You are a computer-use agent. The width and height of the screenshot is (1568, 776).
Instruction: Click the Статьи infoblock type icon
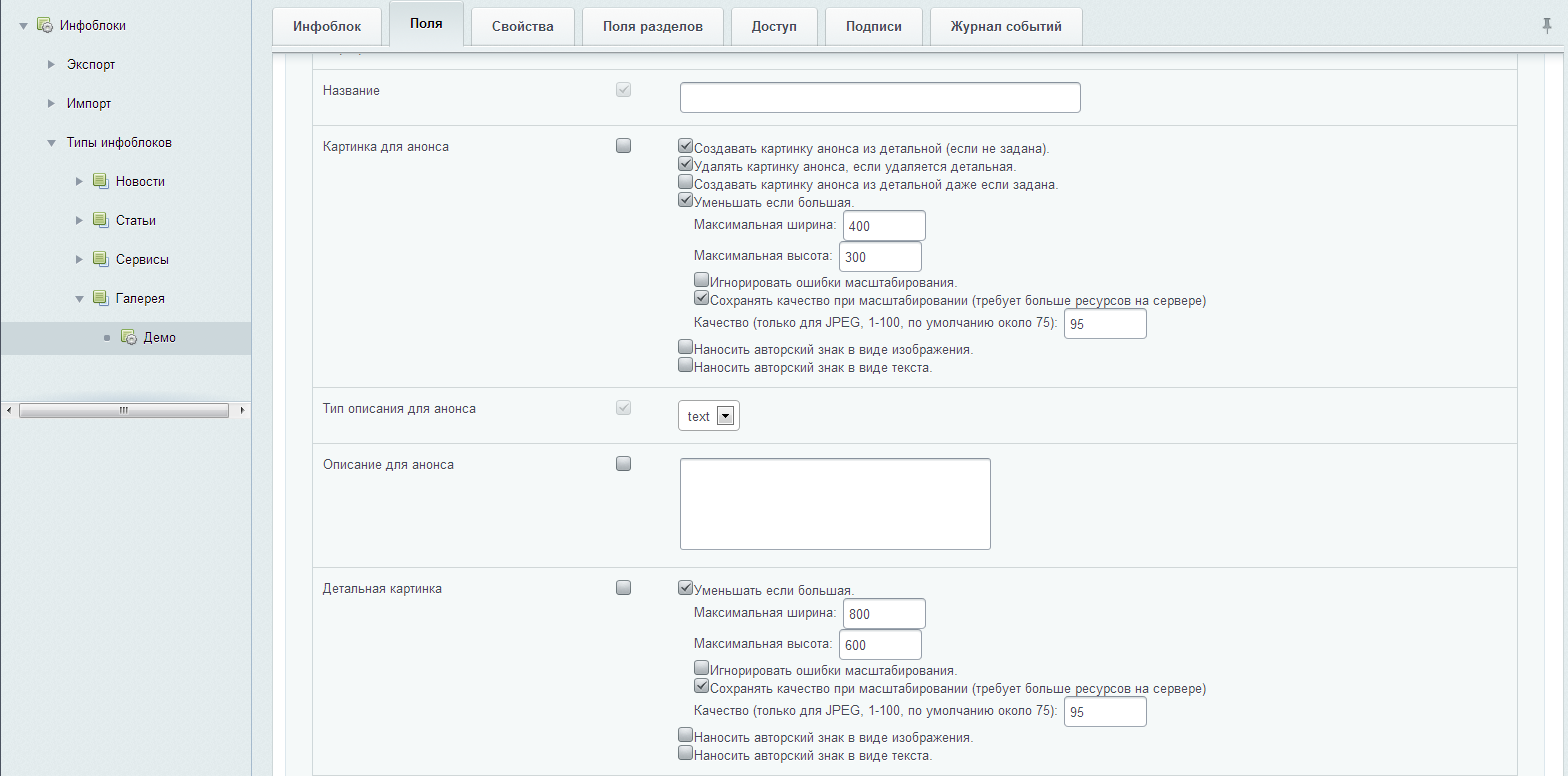click(100, 220)
